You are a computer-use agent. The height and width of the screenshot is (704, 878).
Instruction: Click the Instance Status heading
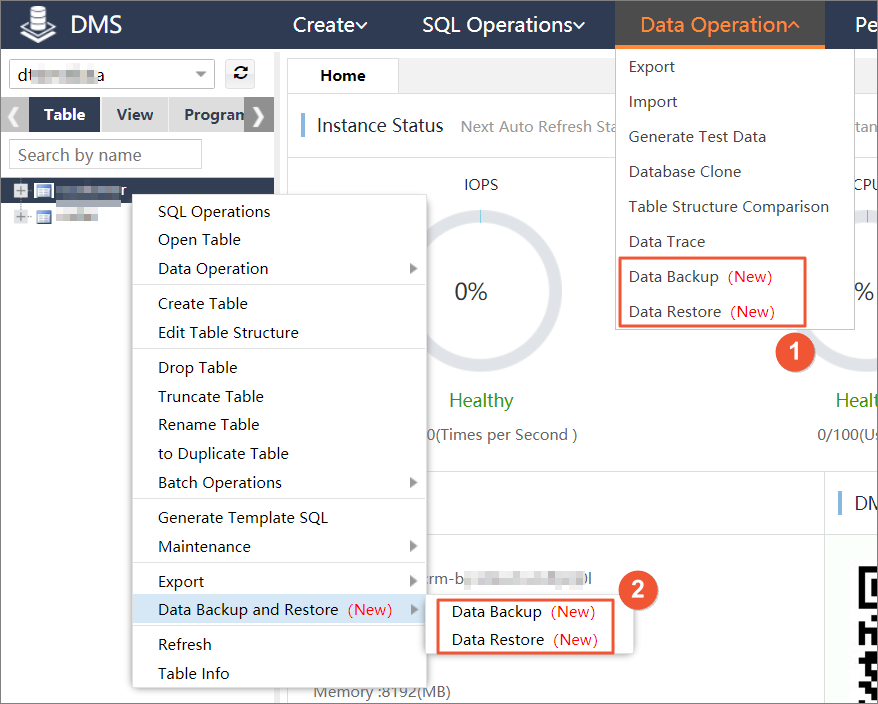380,125
